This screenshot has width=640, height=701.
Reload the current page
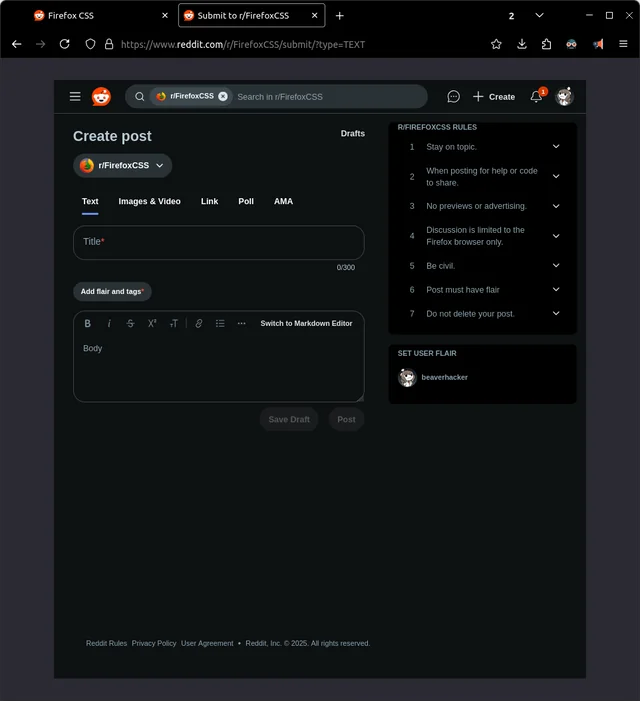[x=65, y=44]
